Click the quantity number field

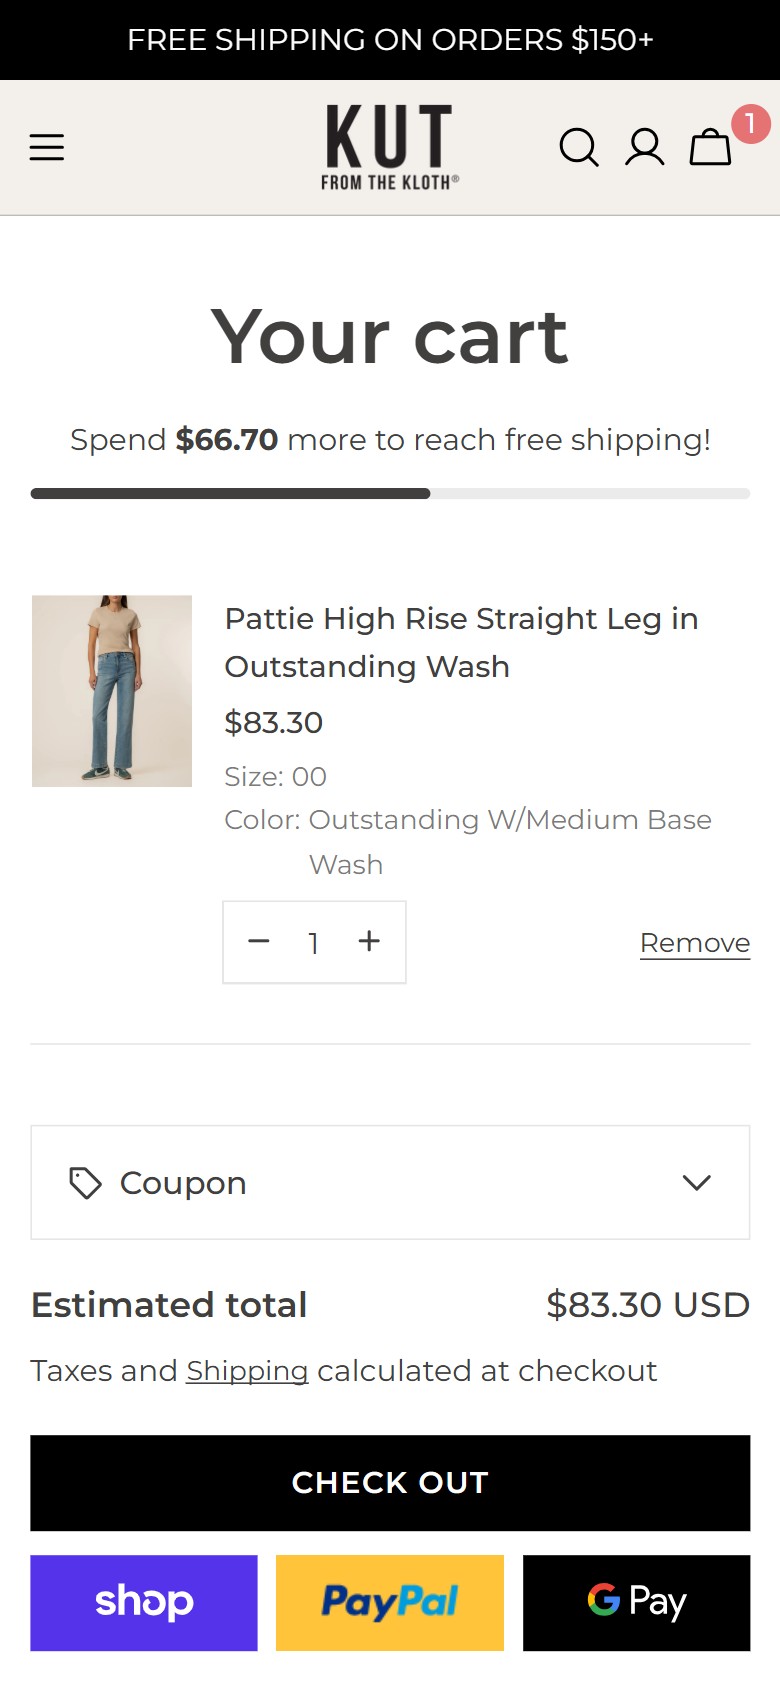(314, 943)
